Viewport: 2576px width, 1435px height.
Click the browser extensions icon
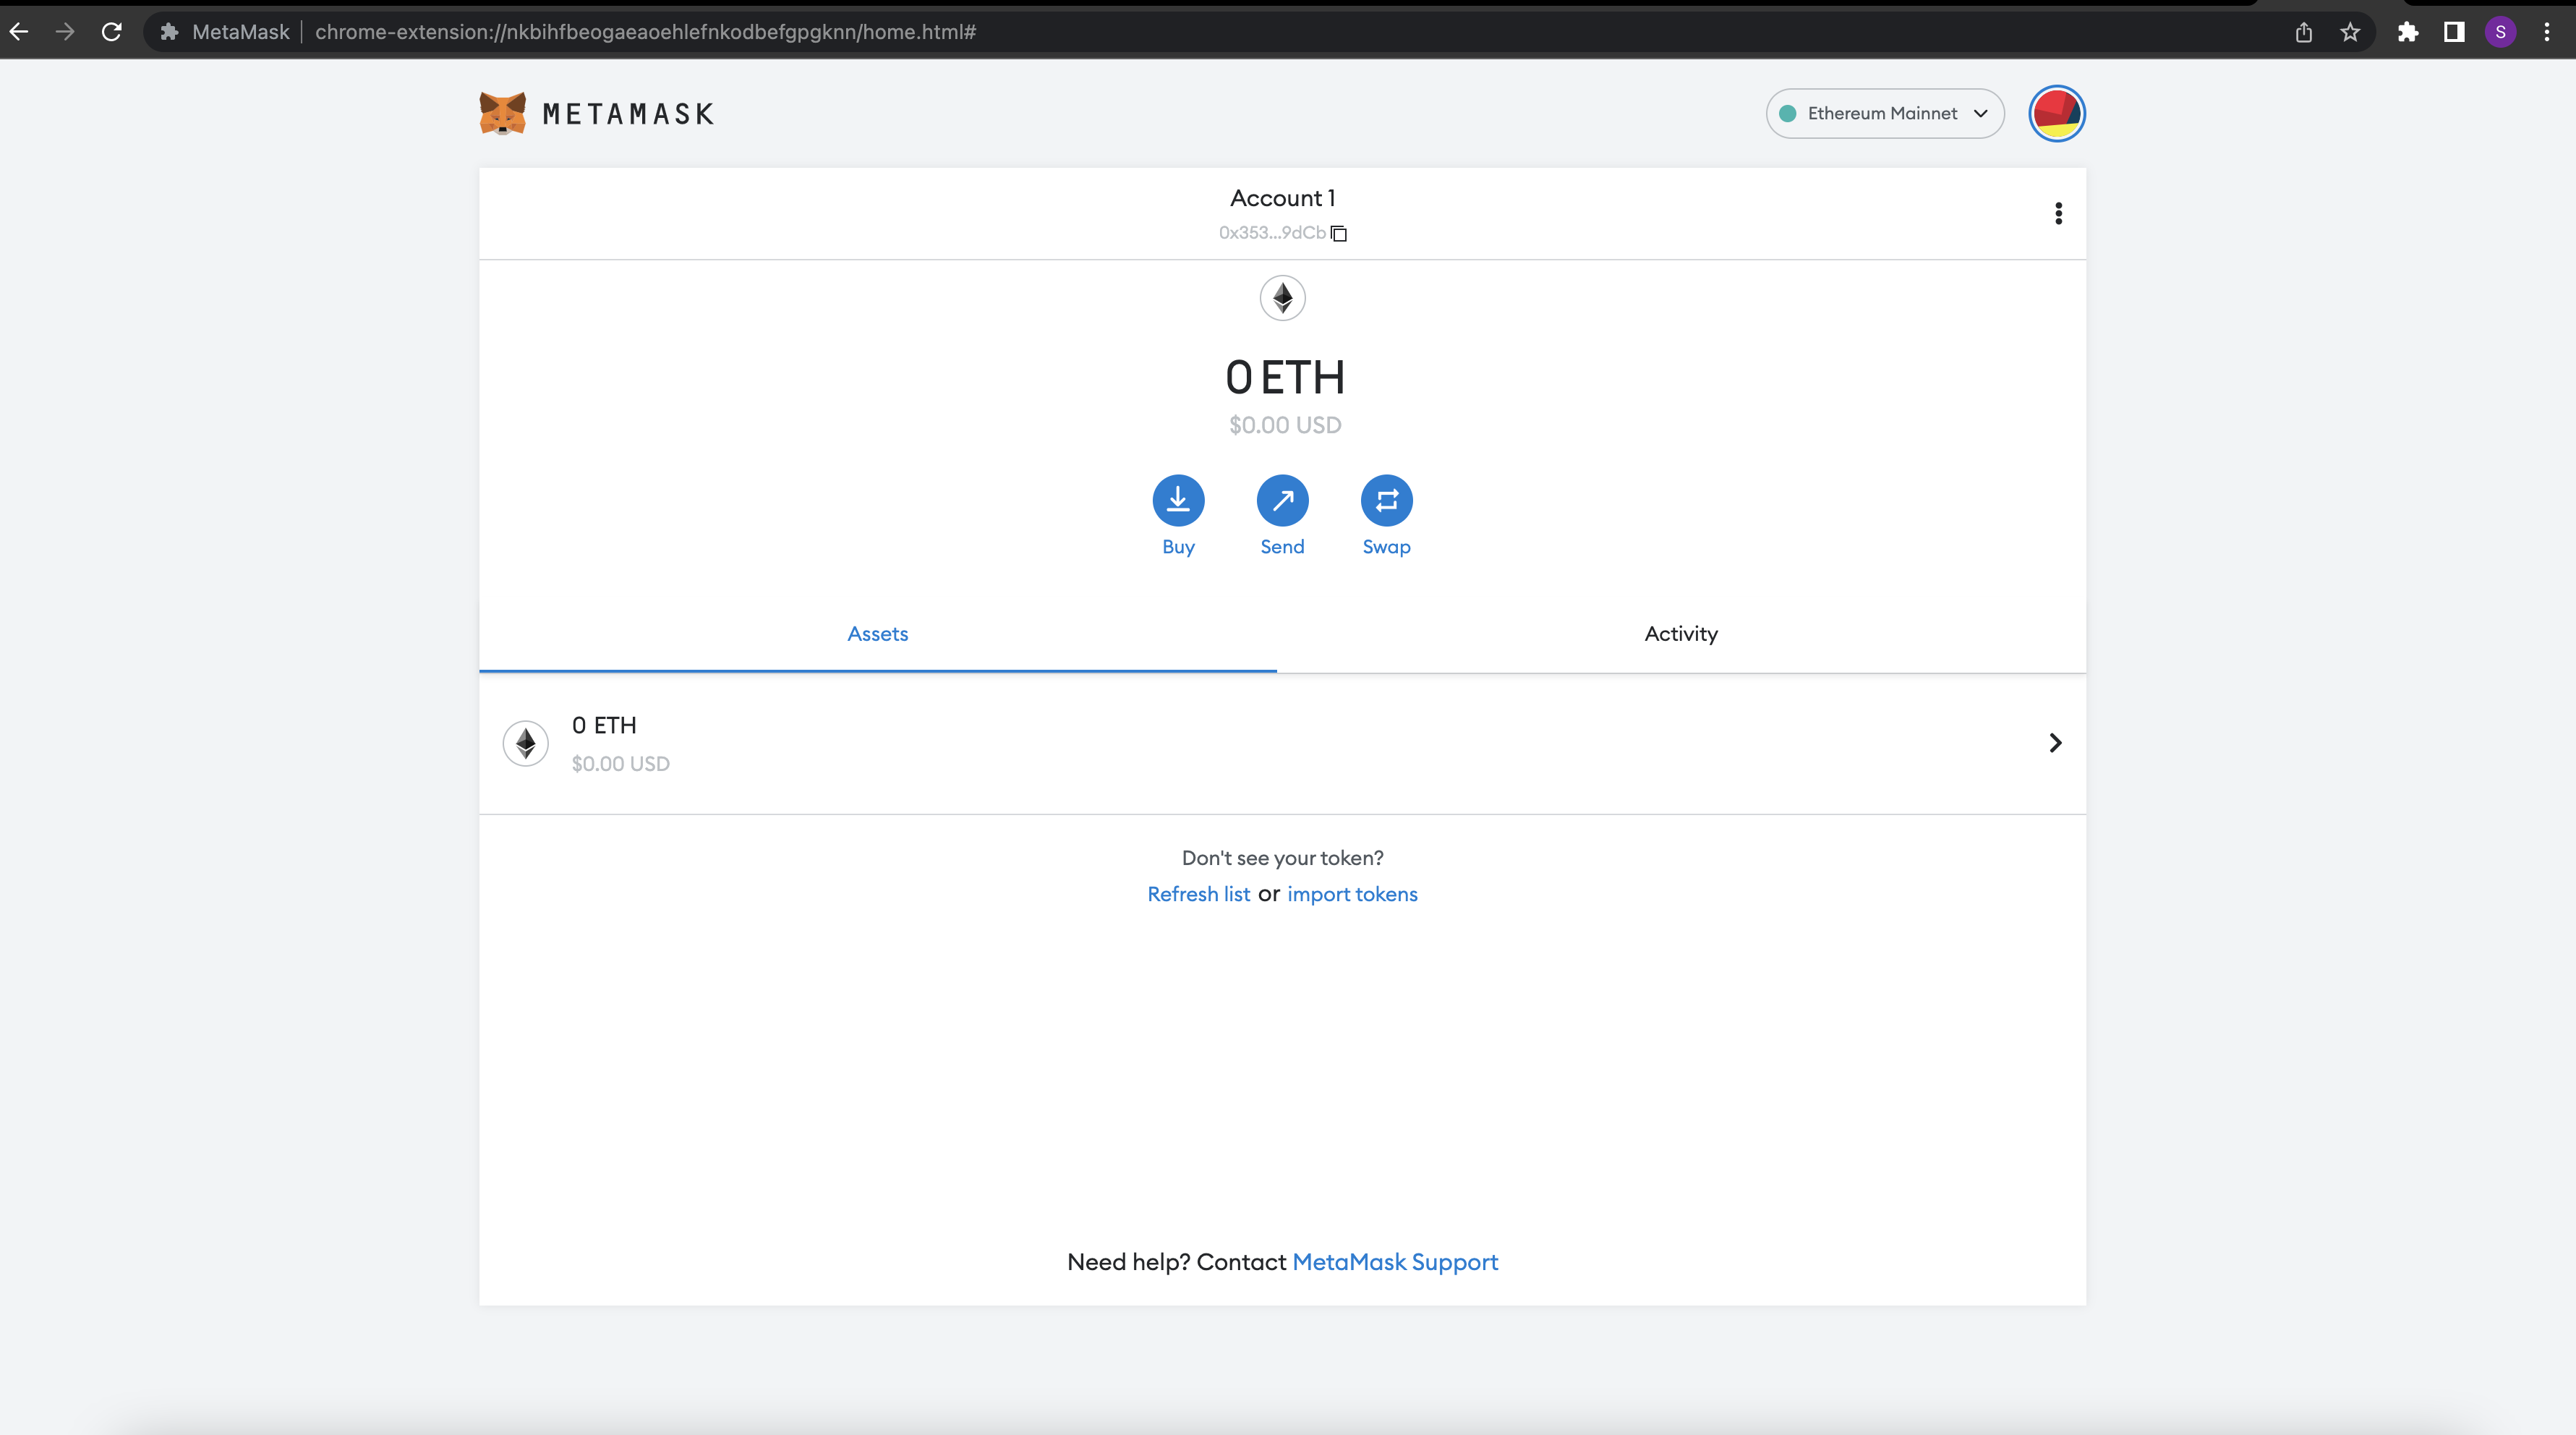click(2408, 30)
